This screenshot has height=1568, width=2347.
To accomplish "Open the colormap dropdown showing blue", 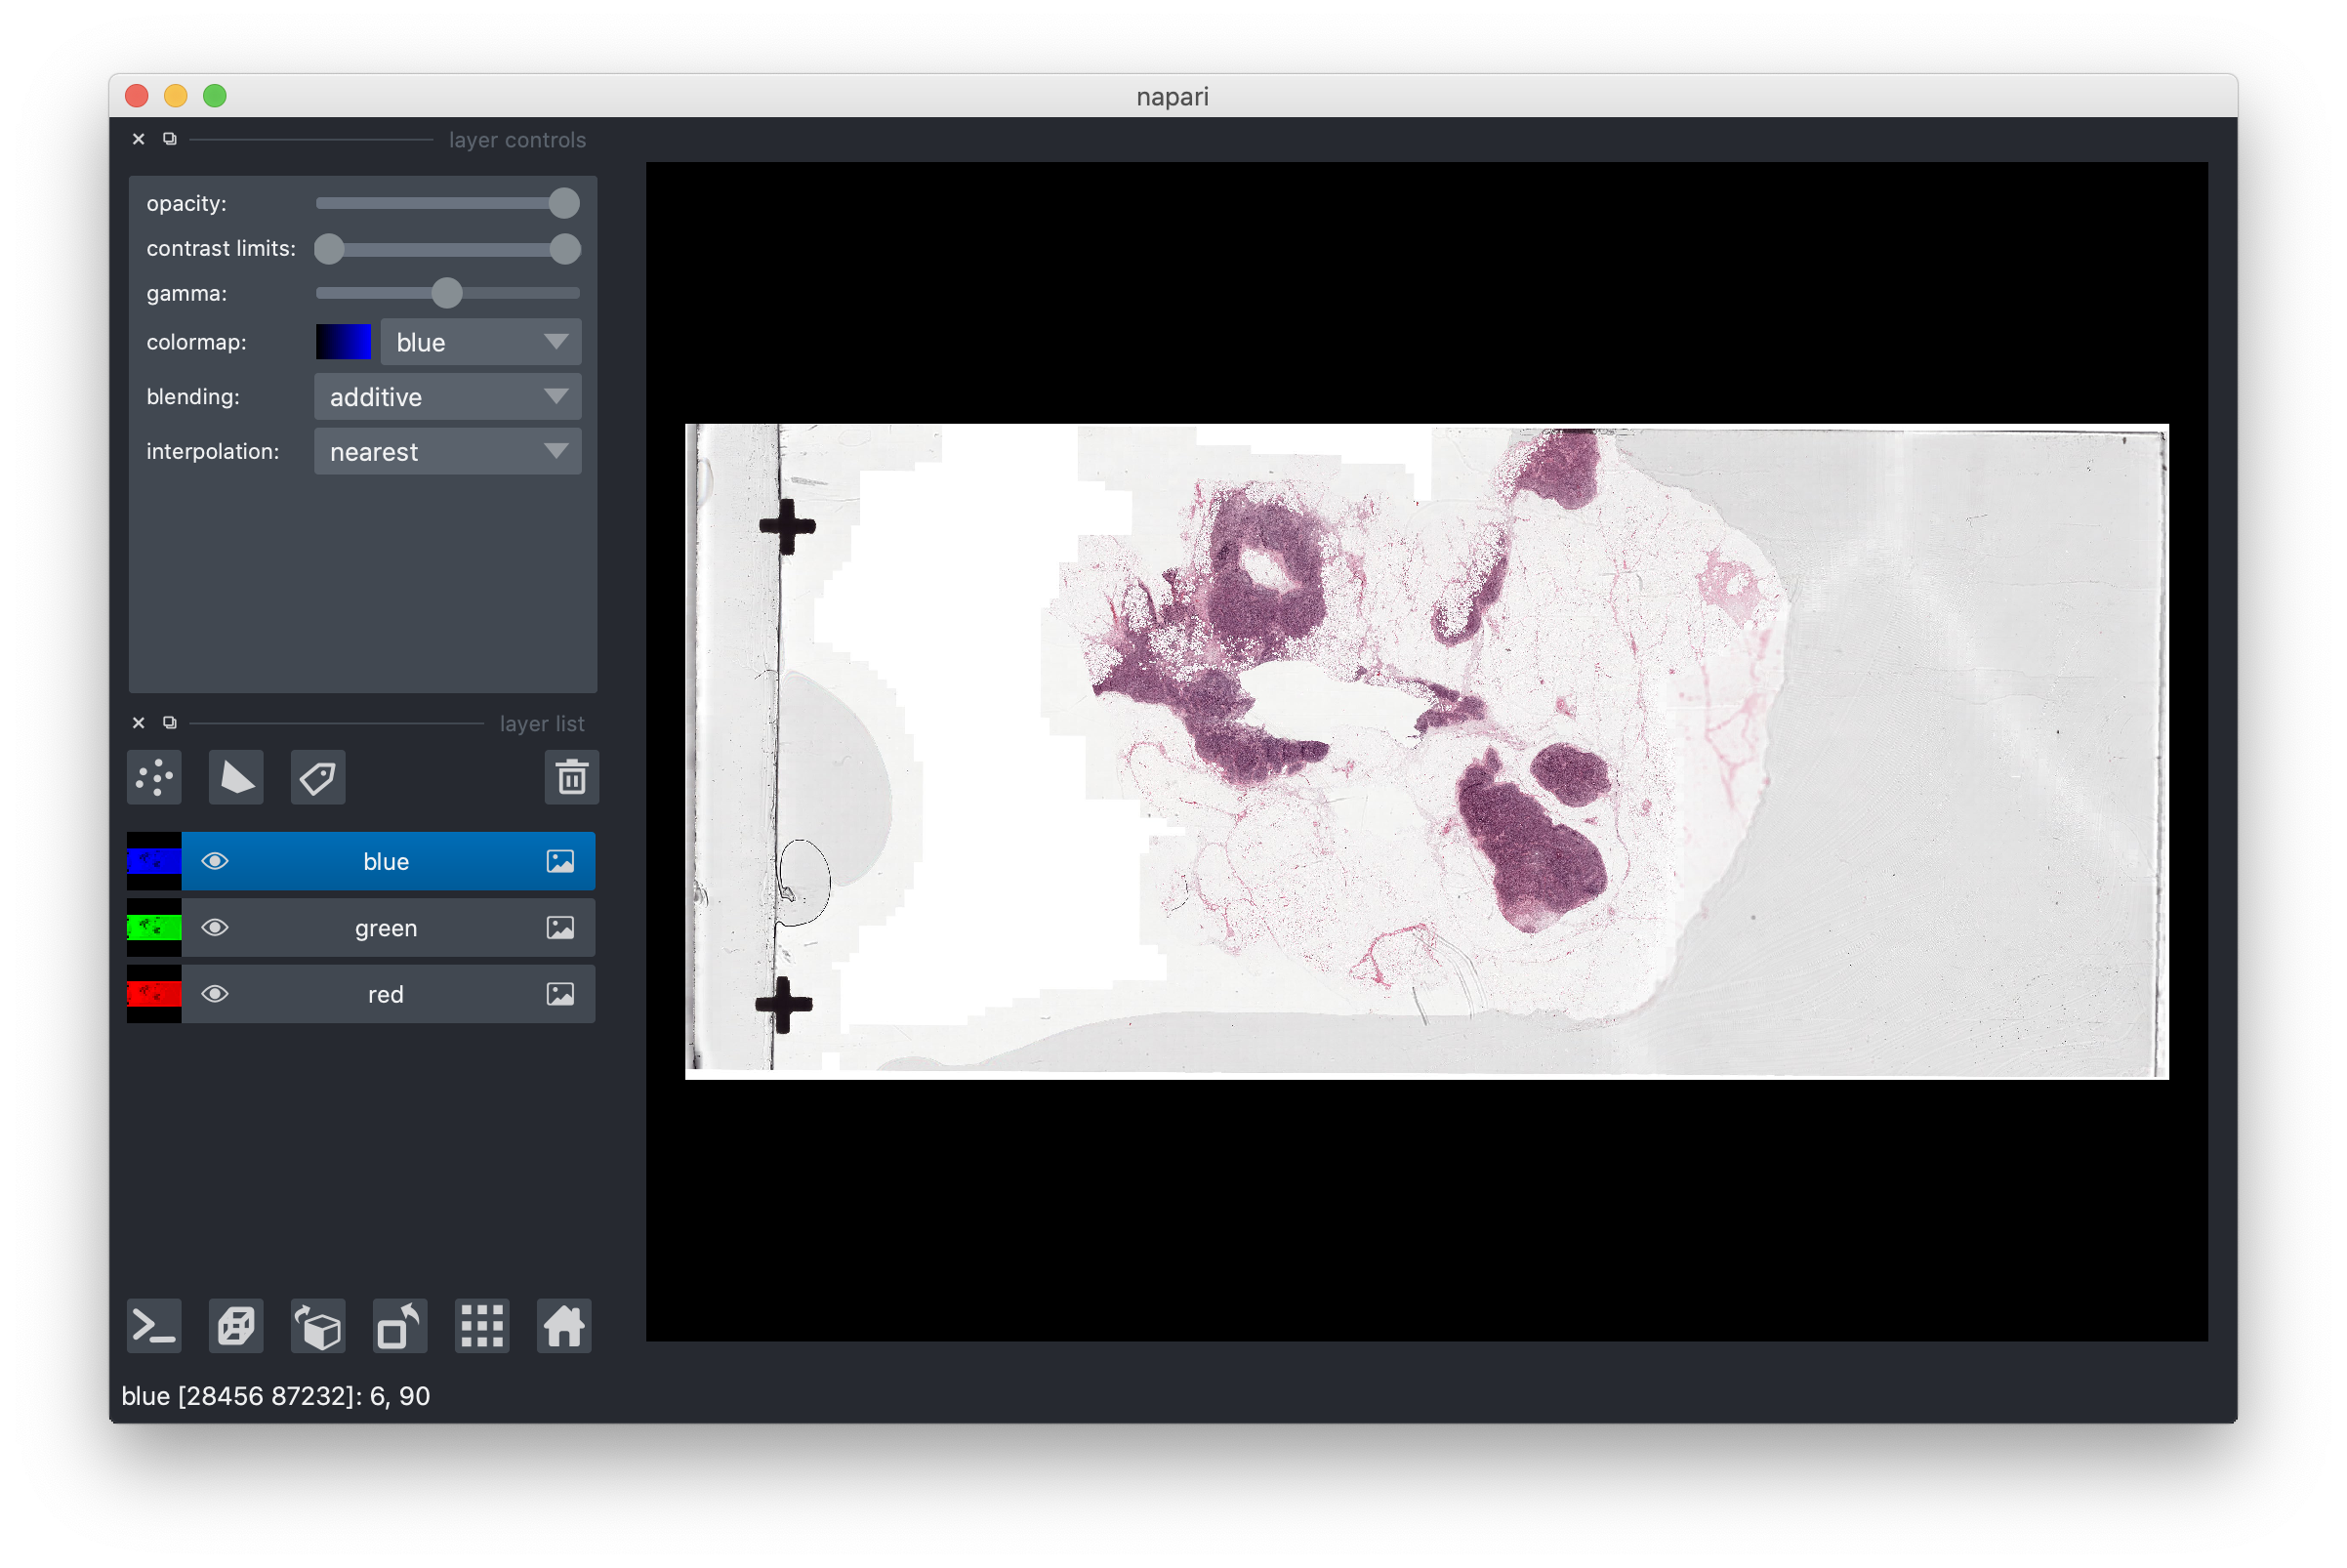I will (x=481, y=342).
